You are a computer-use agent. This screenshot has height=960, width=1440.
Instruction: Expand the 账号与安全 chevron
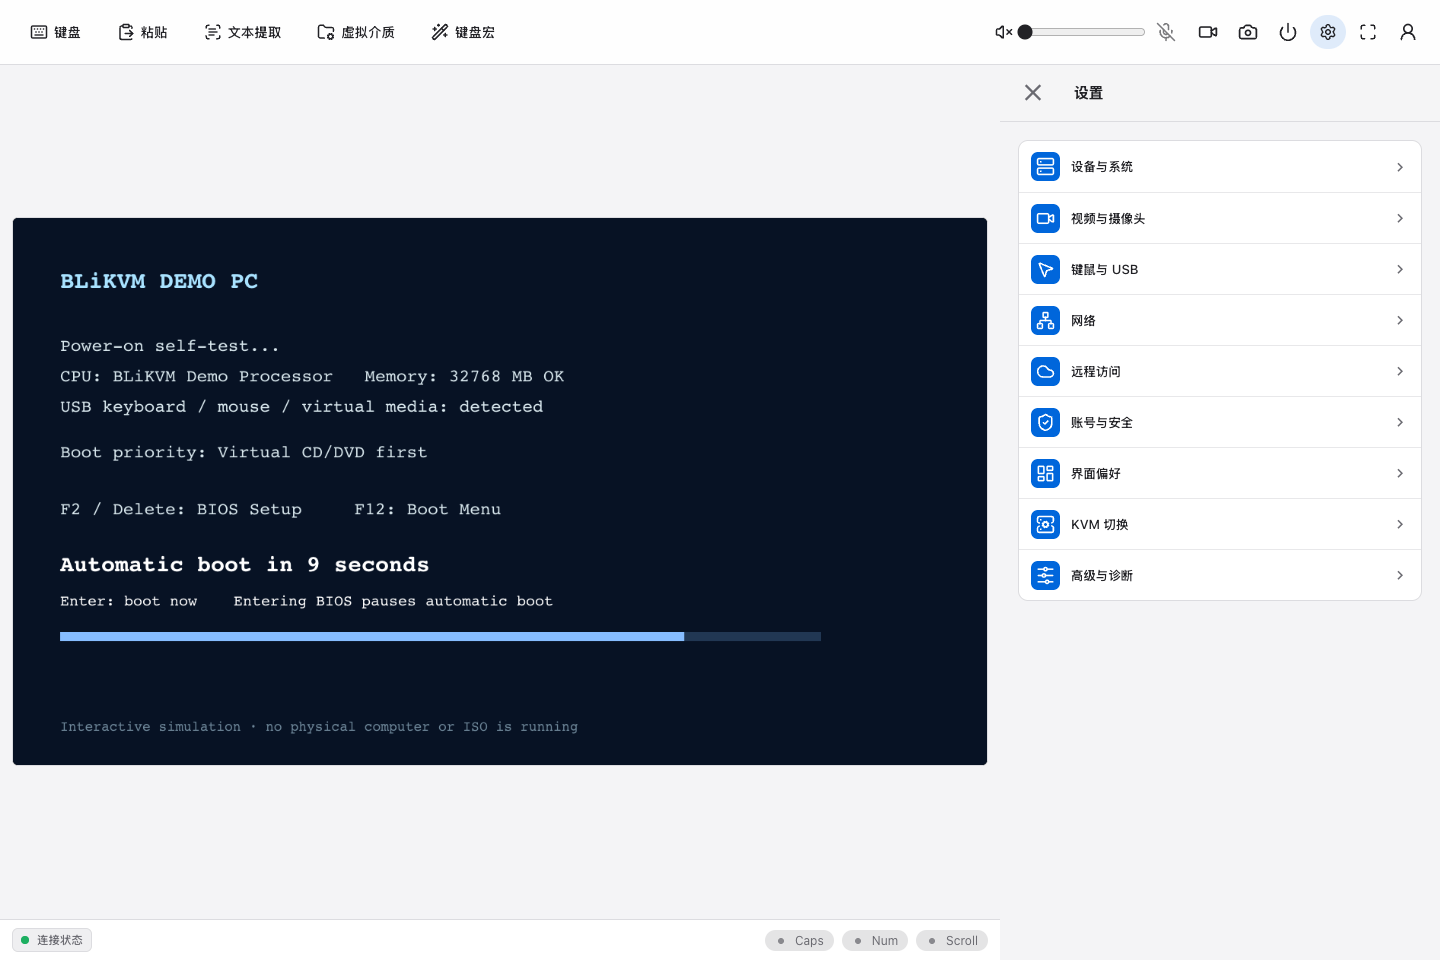tap(1400, 422)
